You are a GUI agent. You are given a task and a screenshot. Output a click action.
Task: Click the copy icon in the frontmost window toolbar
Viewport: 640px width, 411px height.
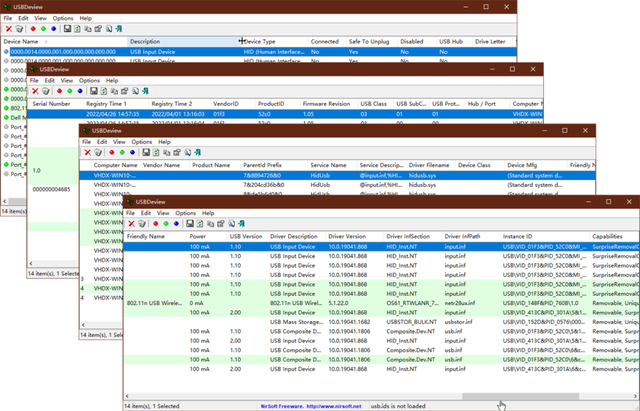211,224
